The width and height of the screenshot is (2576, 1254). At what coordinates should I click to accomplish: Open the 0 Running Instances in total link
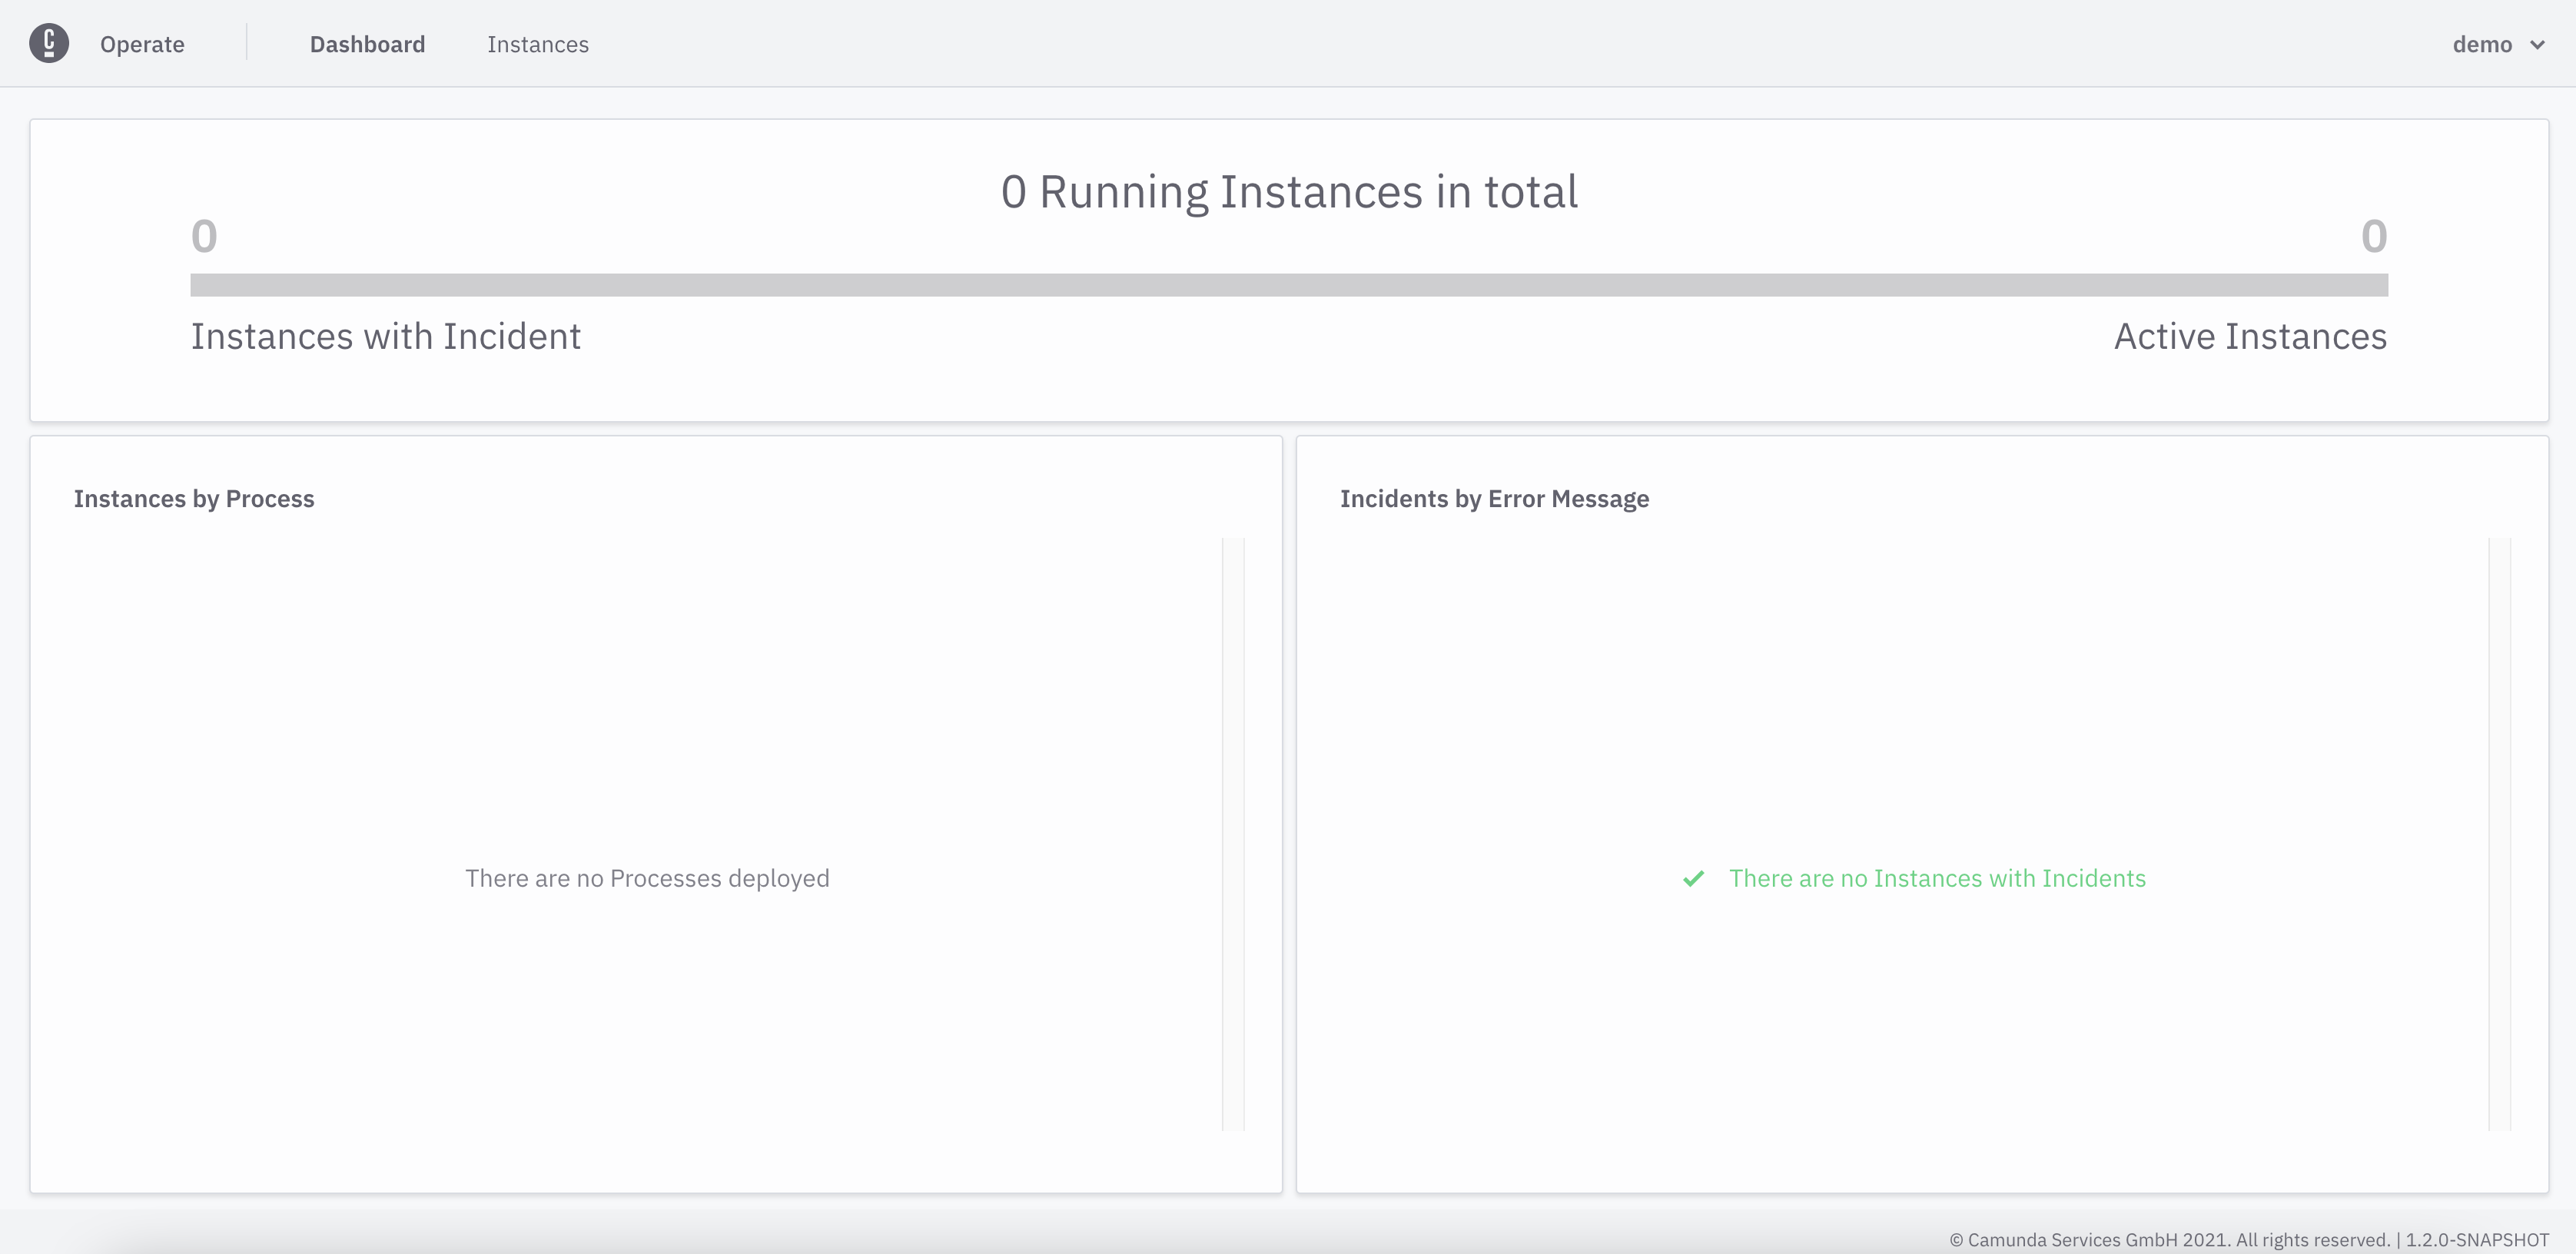[x=1289, y=191]
